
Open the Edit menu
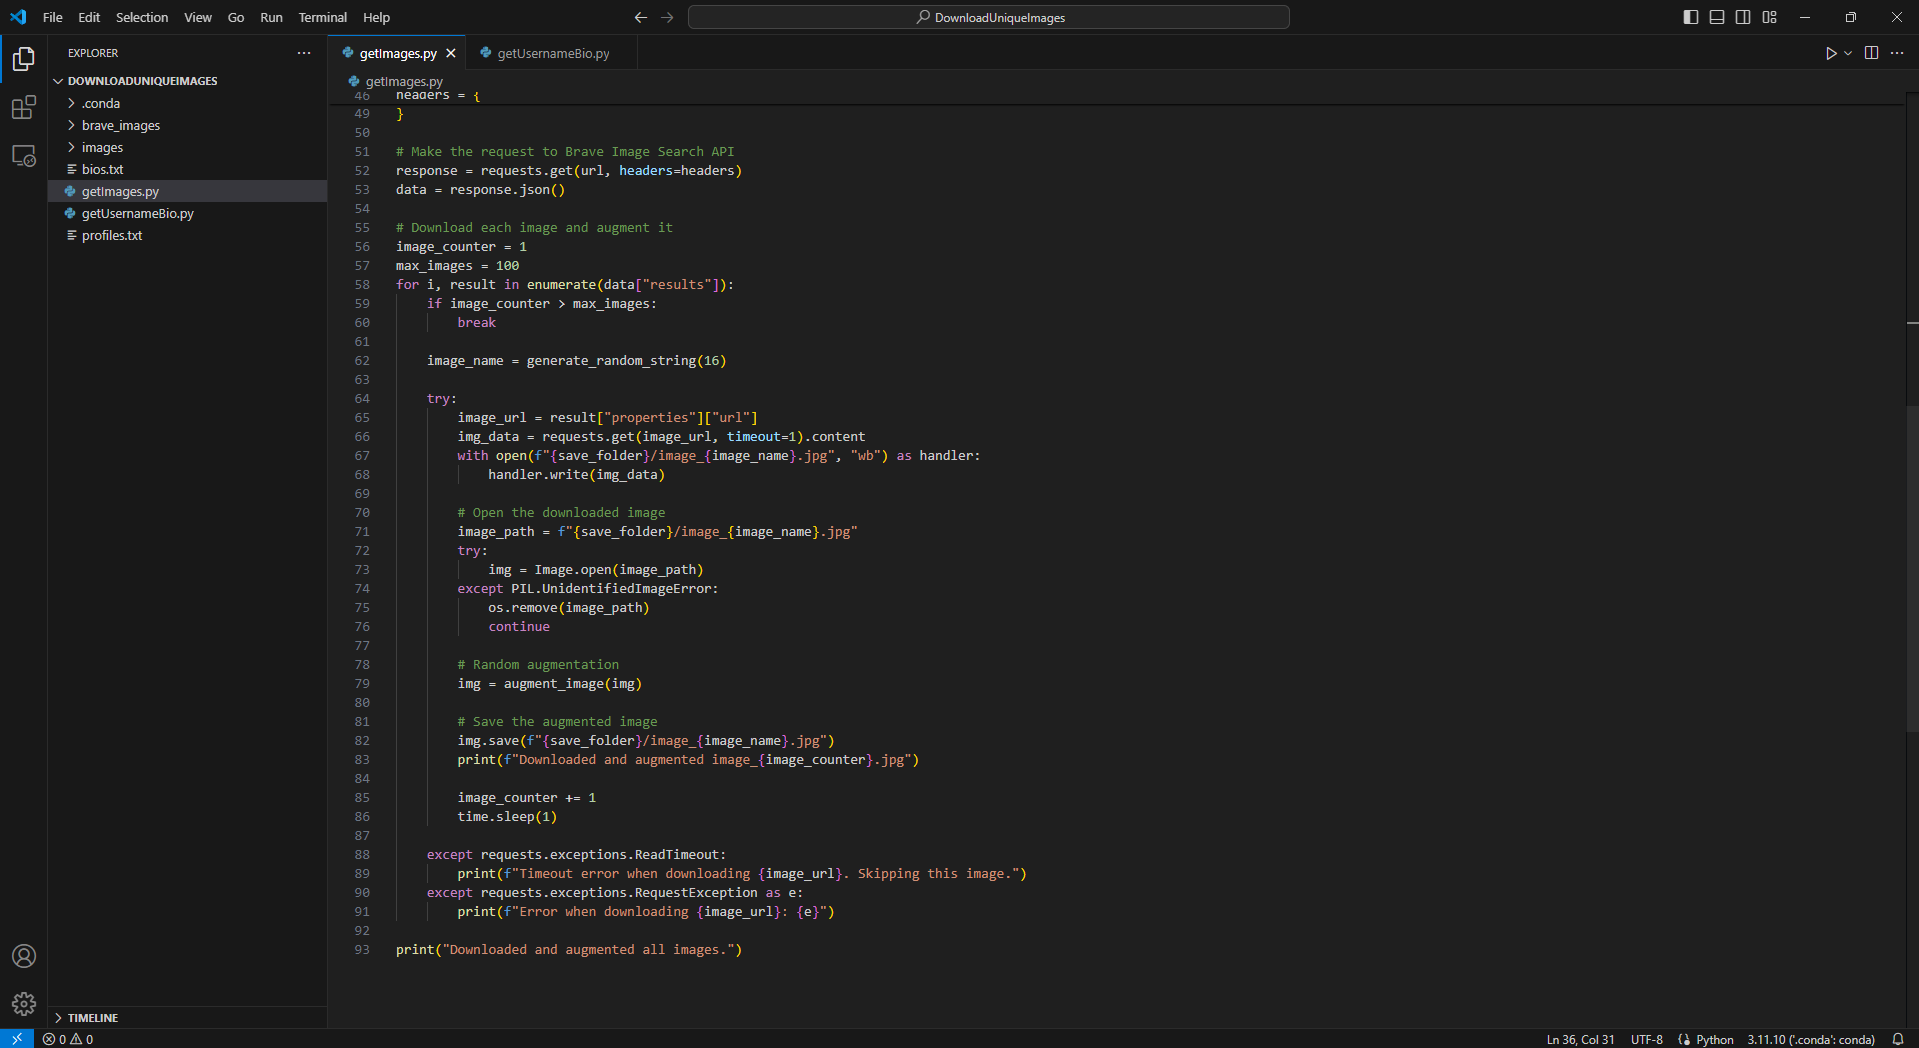pos(89,17)
